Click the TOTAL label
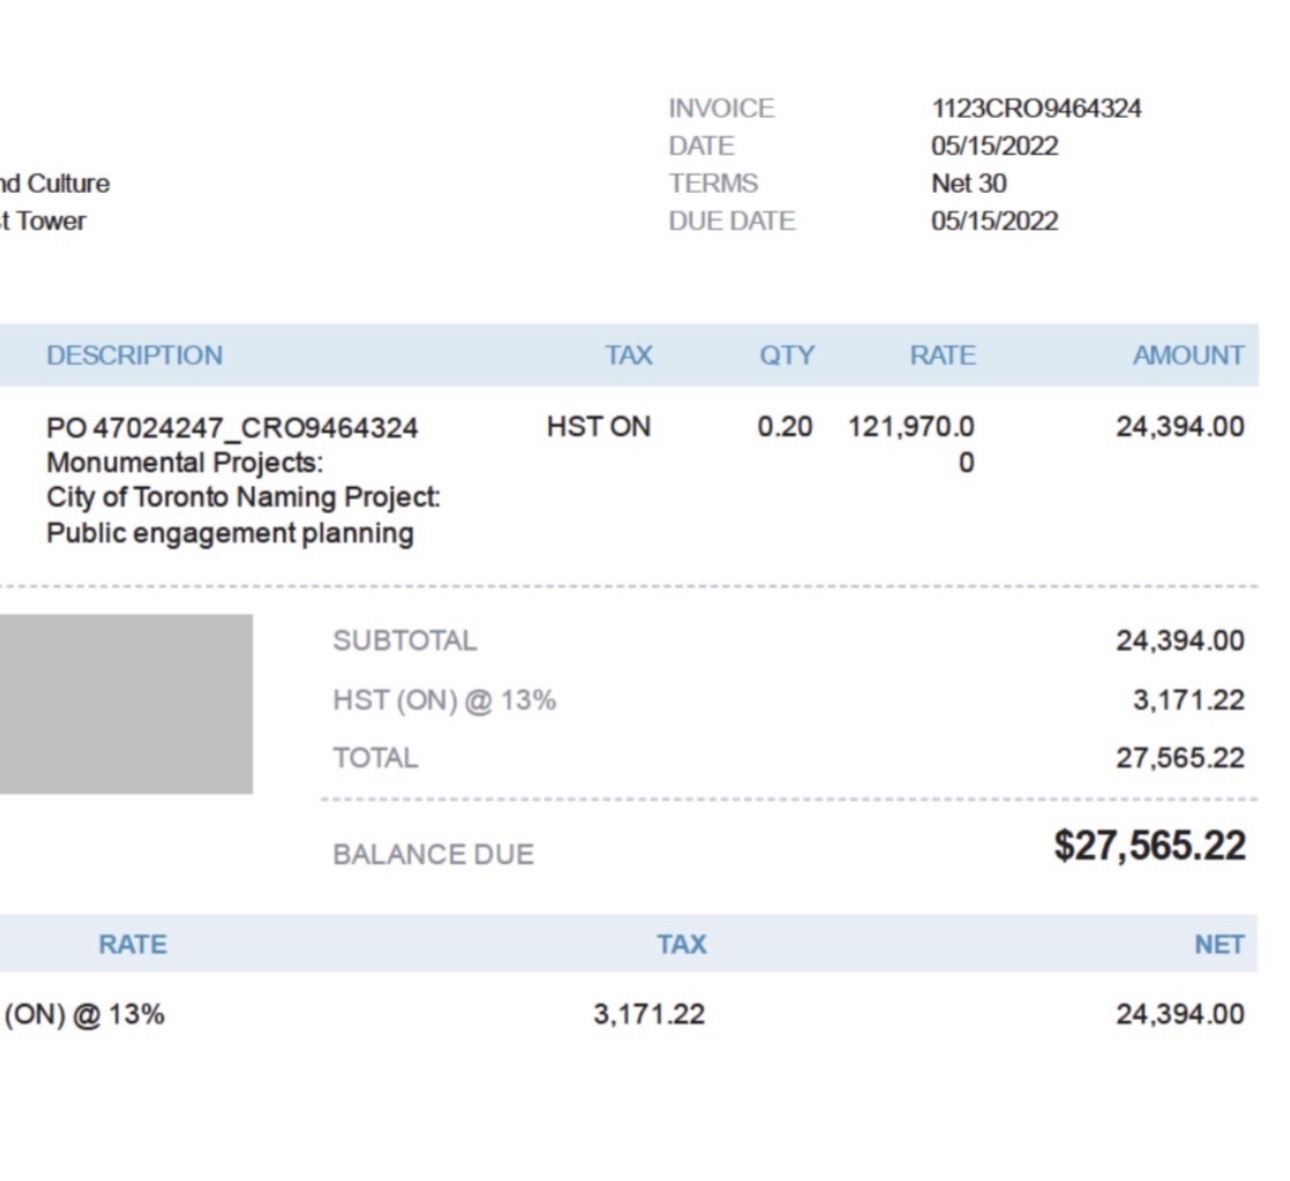The height and width of the screenshot is (1181, 1290). (375, 758)
